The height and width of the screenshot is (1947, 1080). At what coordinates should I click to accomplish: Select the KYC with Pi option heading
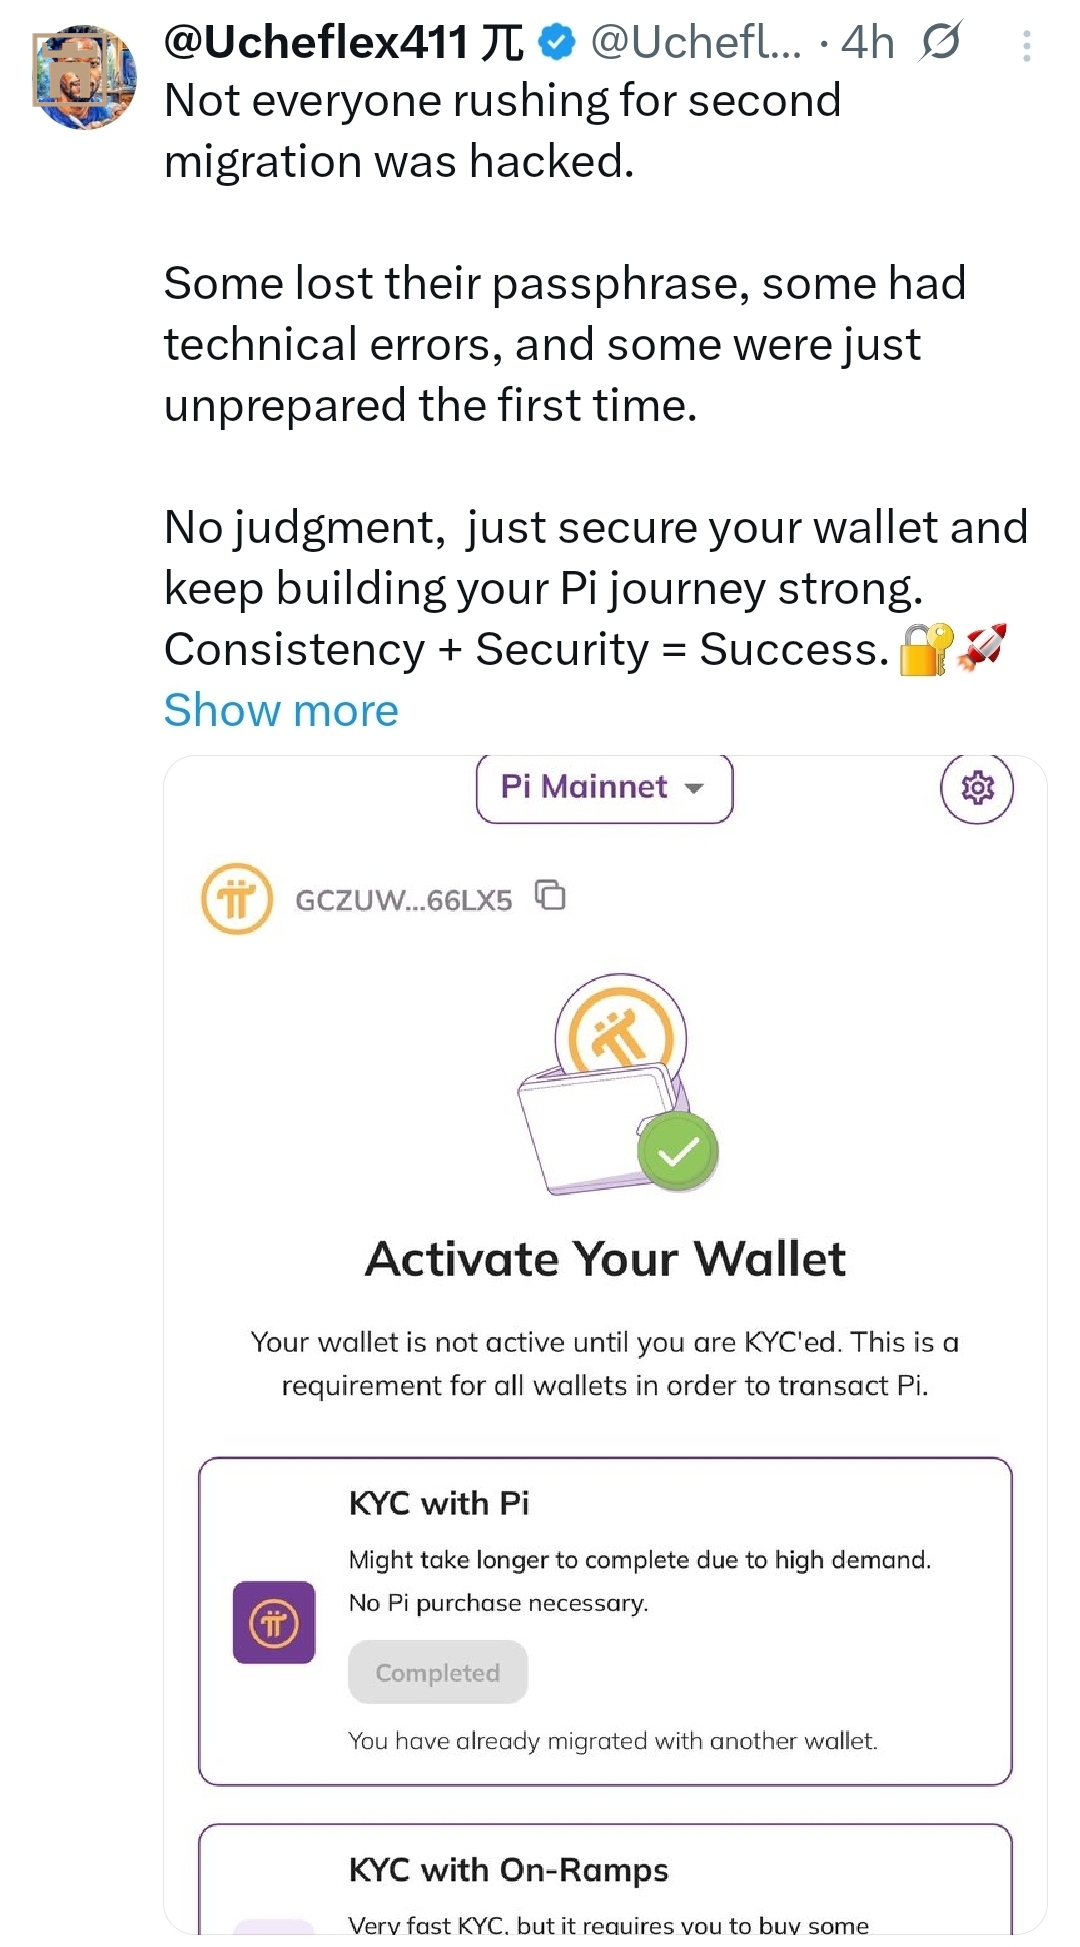tap(439, 1503)
